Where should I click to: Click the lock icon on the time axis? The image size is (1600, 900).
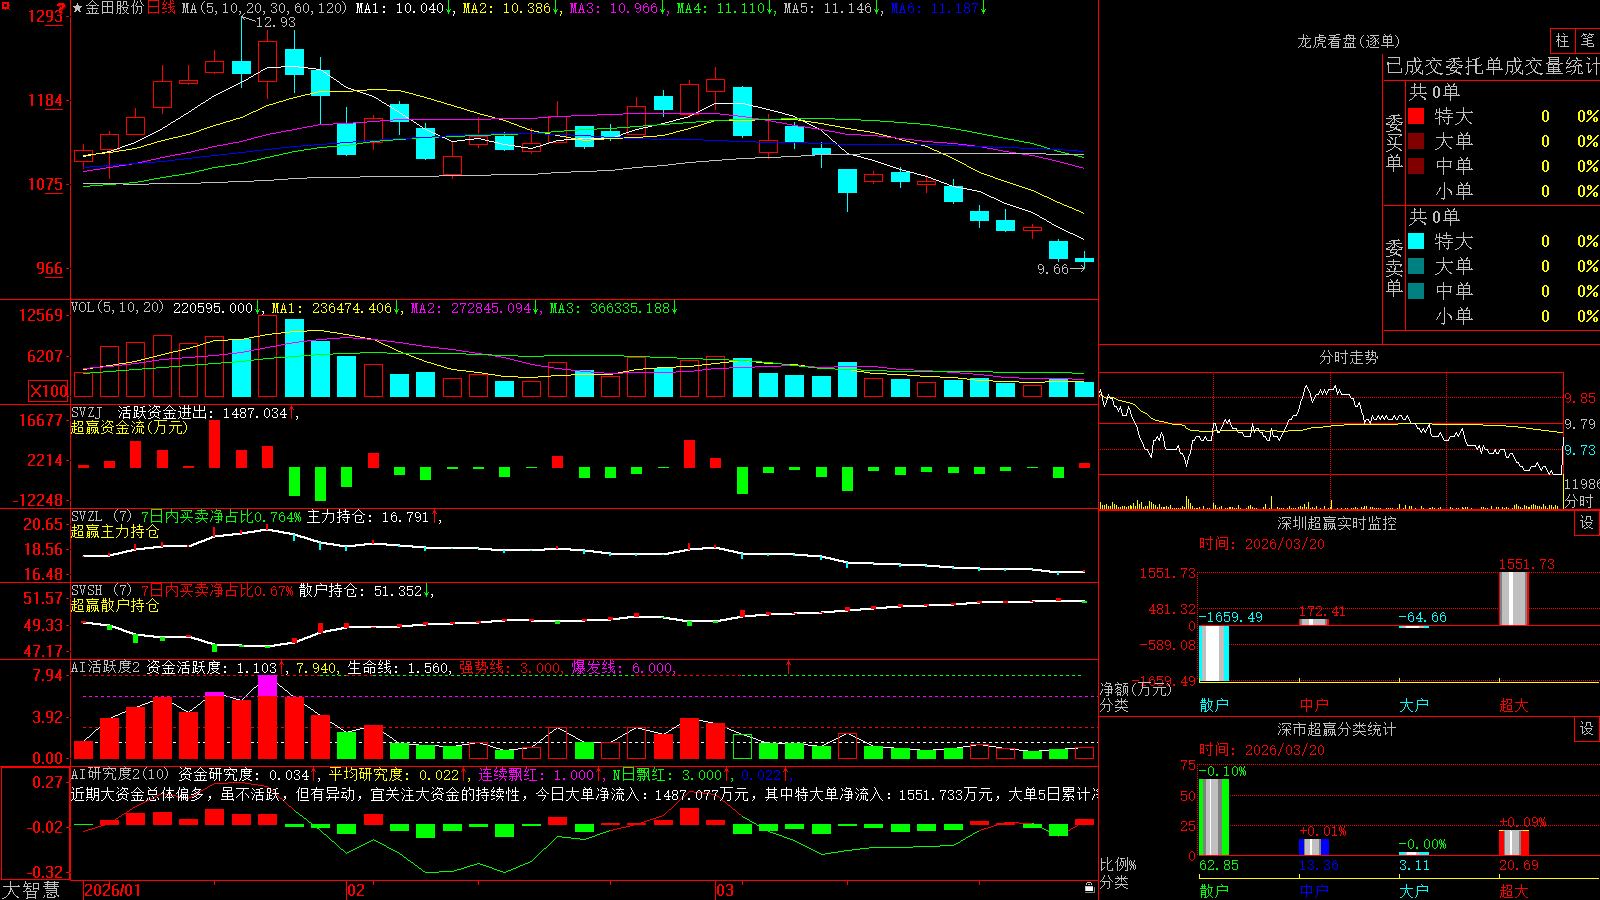coord(1090,888)
